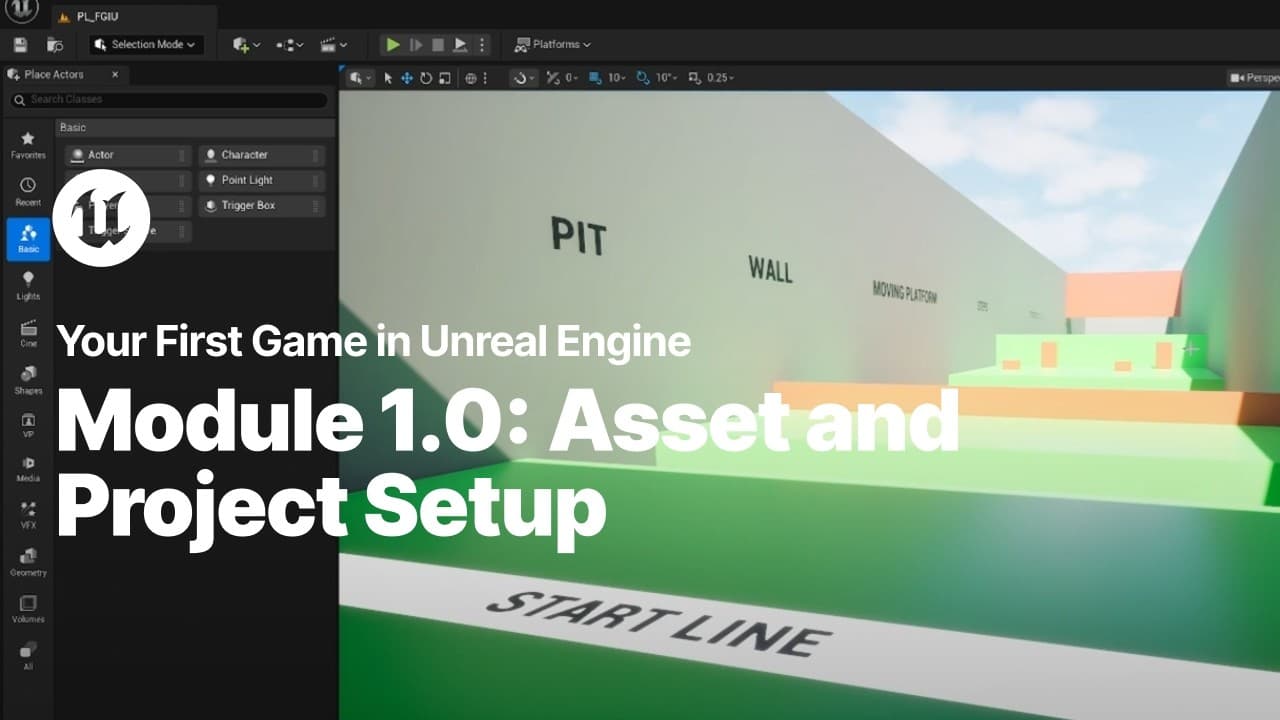Click the Save current level icon
The image size is (1280, 720).
[21, 45]
